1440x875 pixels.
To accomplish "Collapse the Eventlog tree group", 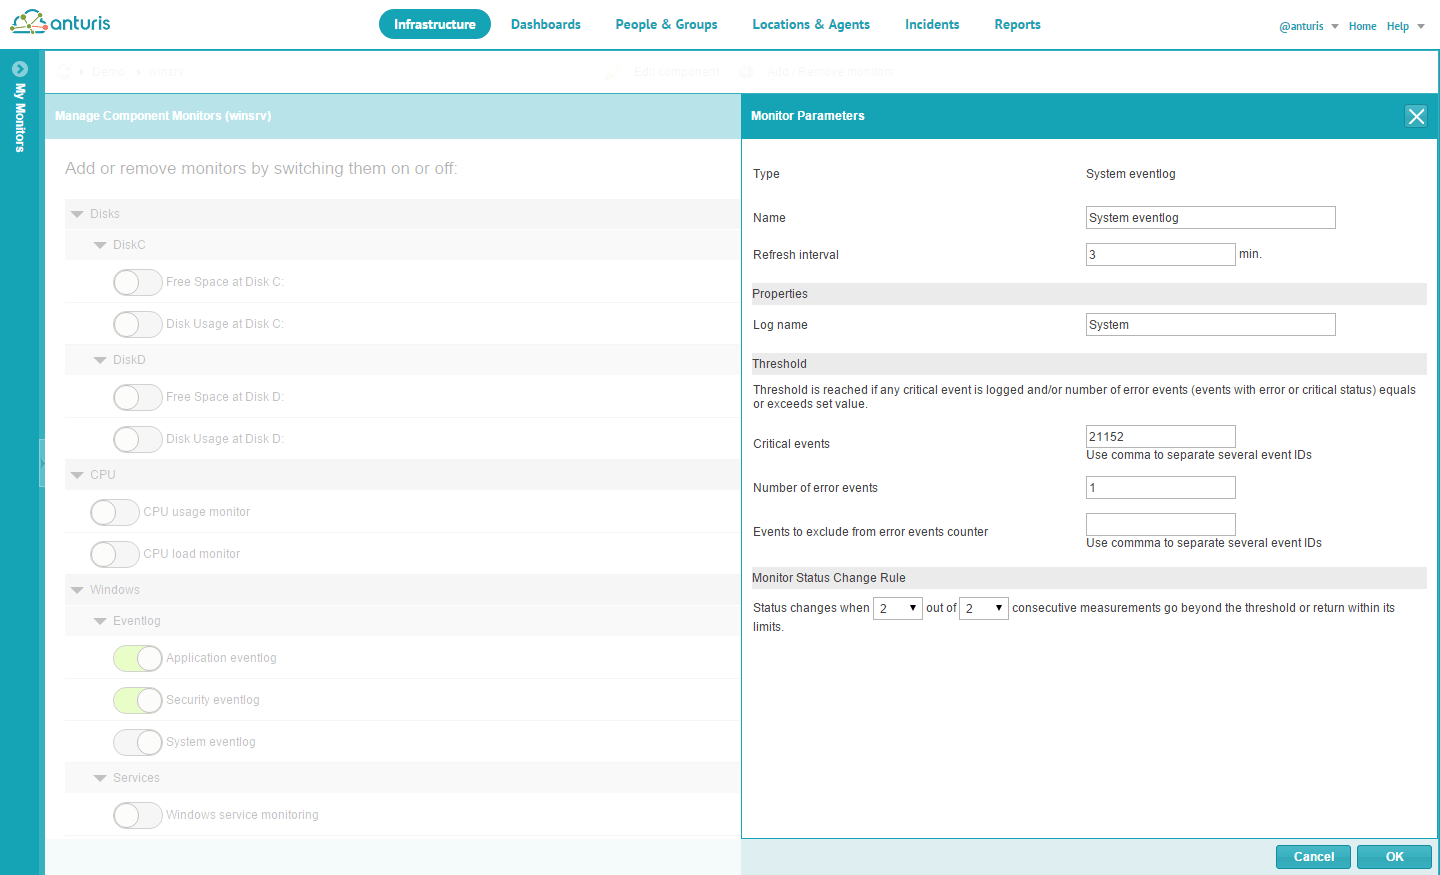I will pyautogui.click(x=100, y=621).
